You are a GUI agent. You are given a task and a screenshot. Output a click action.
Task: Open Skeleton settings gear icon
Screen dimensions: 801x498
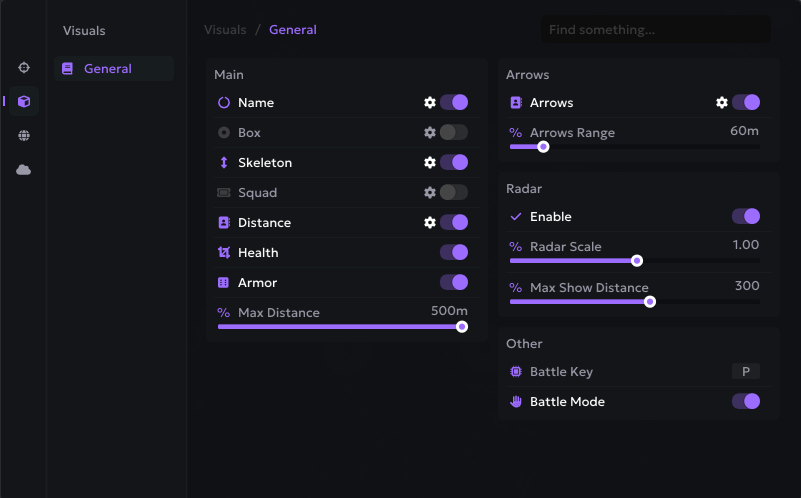pos(430,162)
